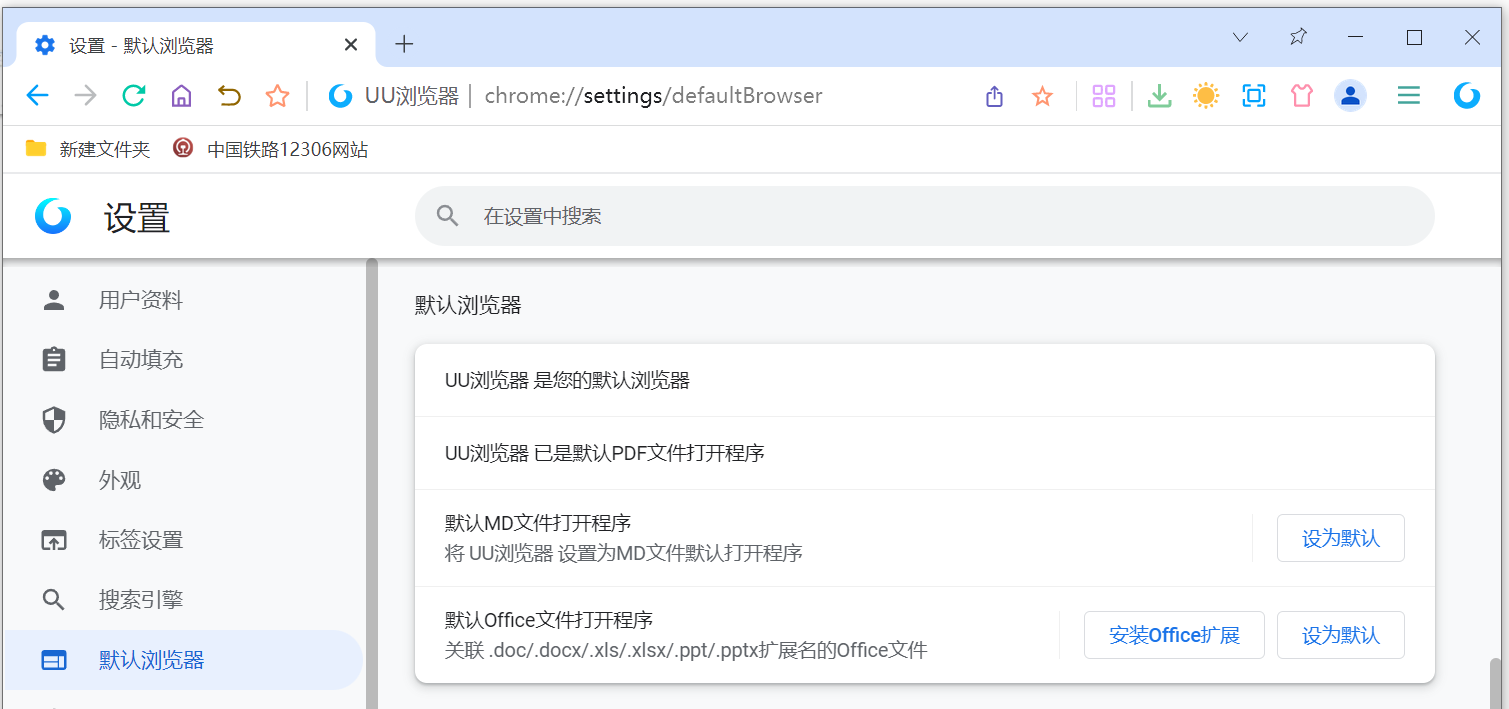Click the share icon in the address bar
This screenshot has width=1509, height=709.
[994, 96]
